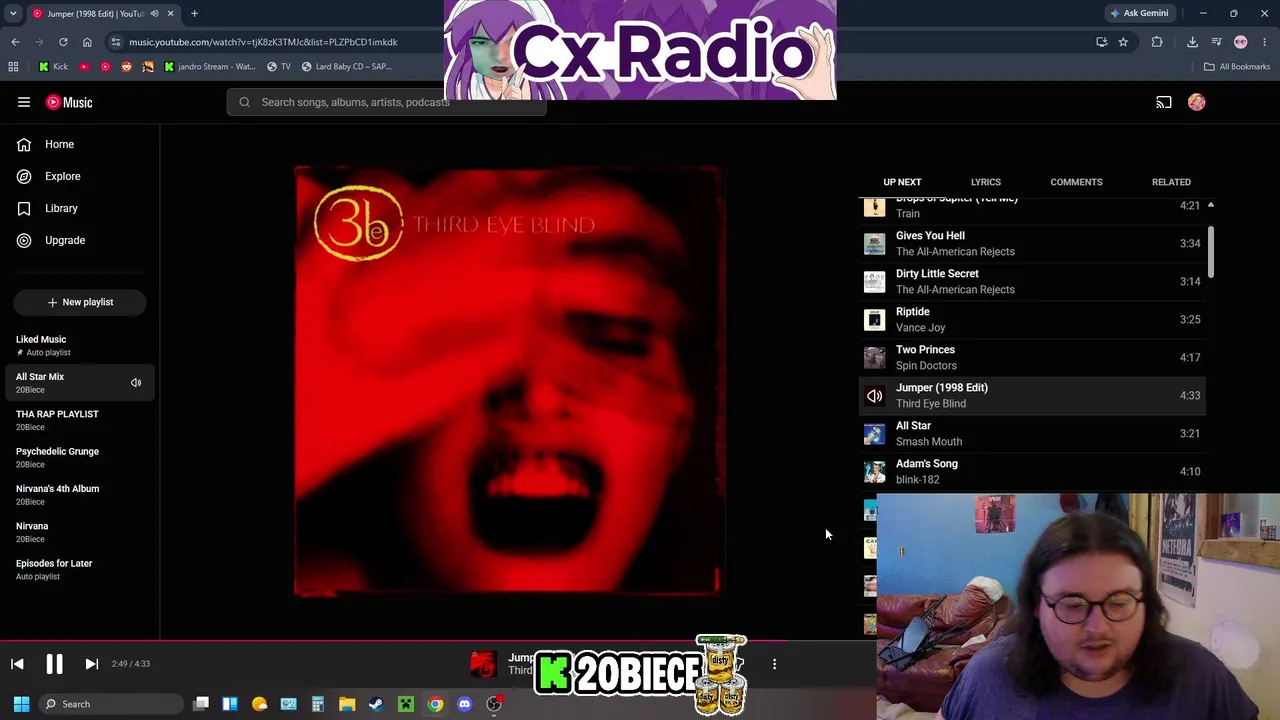Open the Kick bookmark
The image size is (1280, 720).
click(53, 67)
